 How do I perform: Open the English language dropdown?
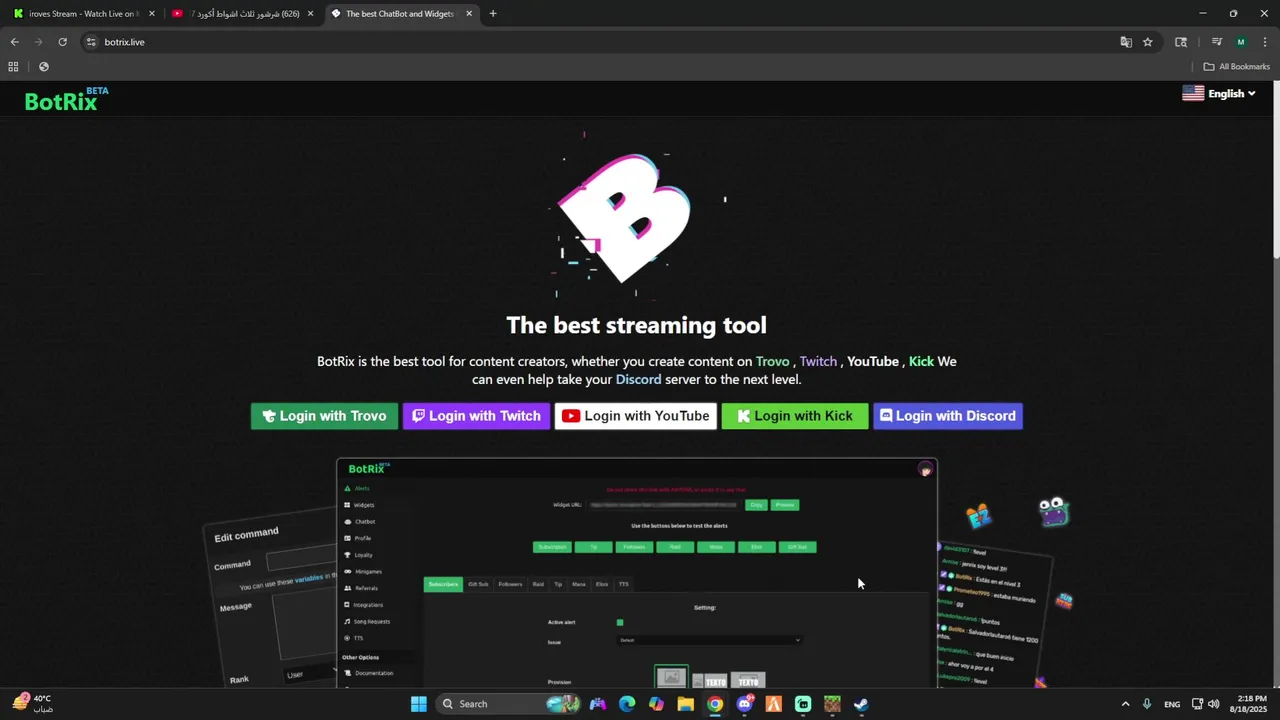pyautogui.click(x=1219, y=93)
